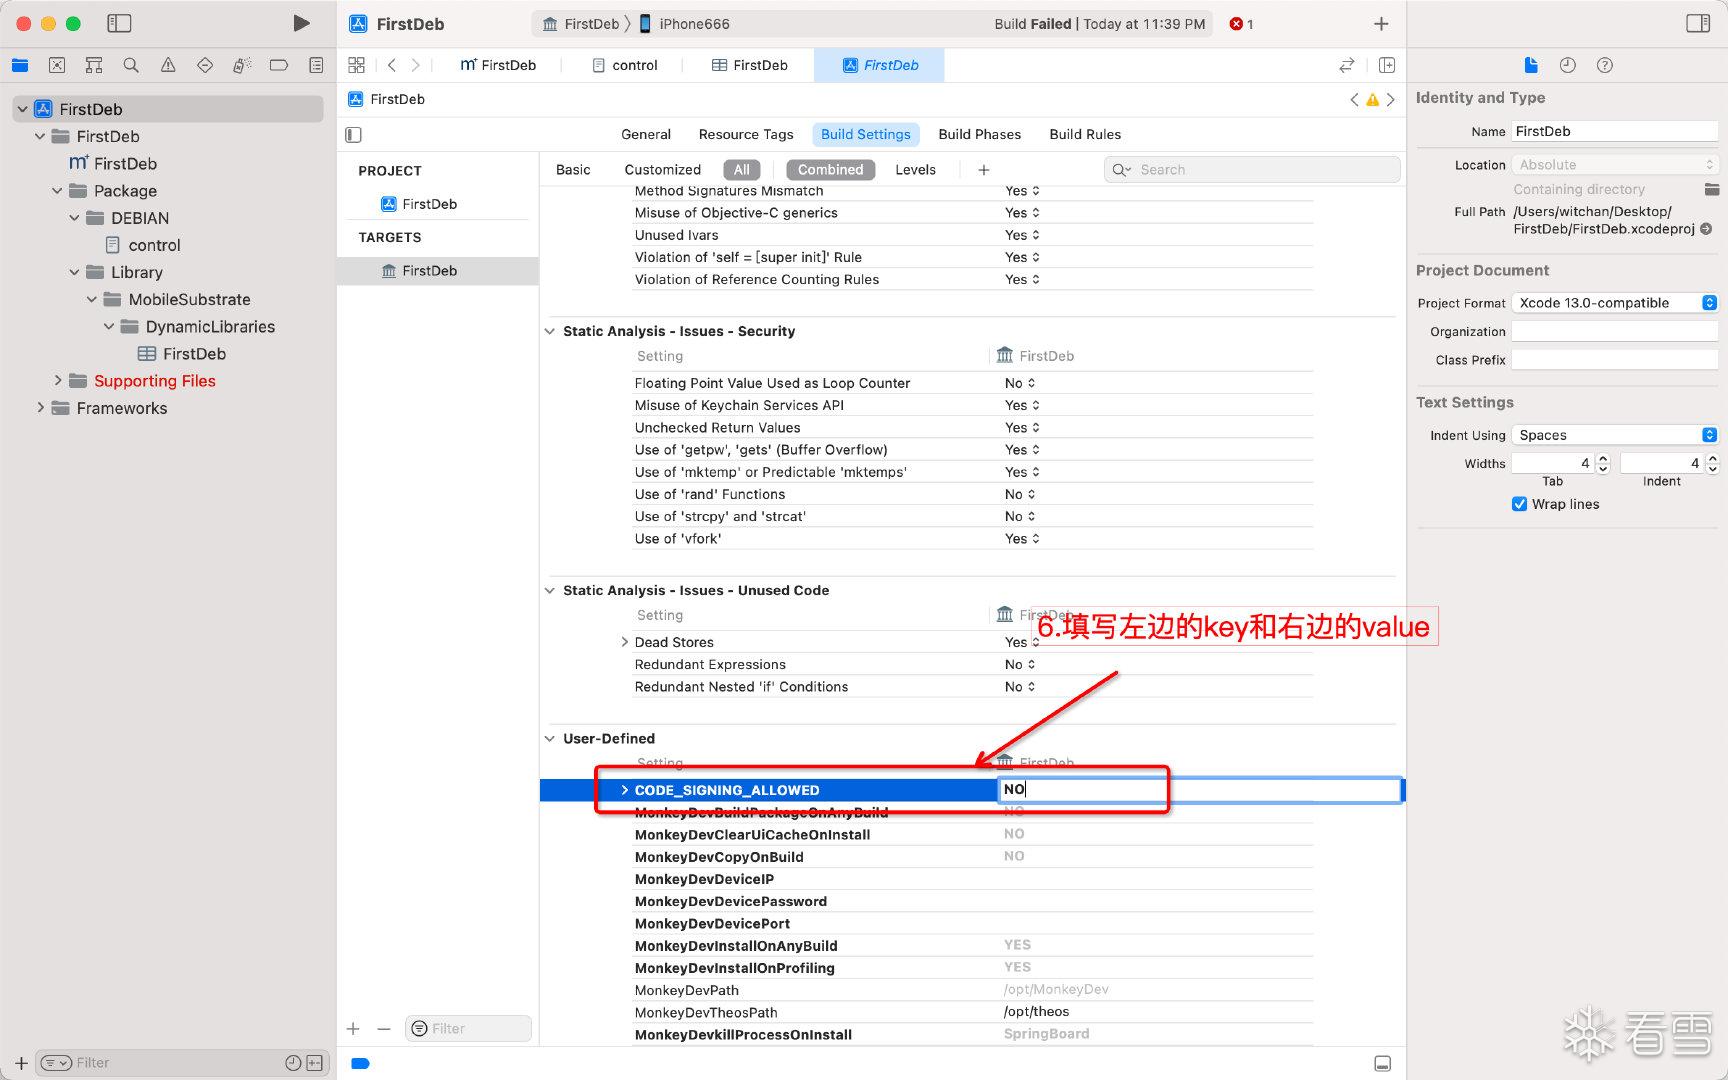Open the Project navigator folder icon
Viewport: 1728px width, 1080px height.
pos(20,65)
